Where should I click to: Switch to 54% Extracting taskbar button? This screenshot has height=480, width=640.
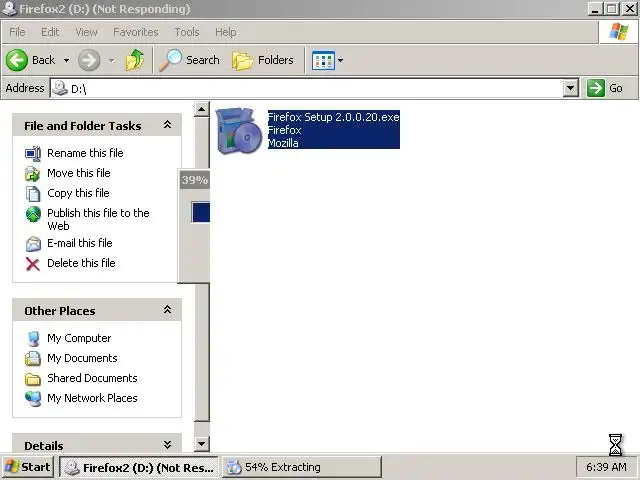(302, 467)
